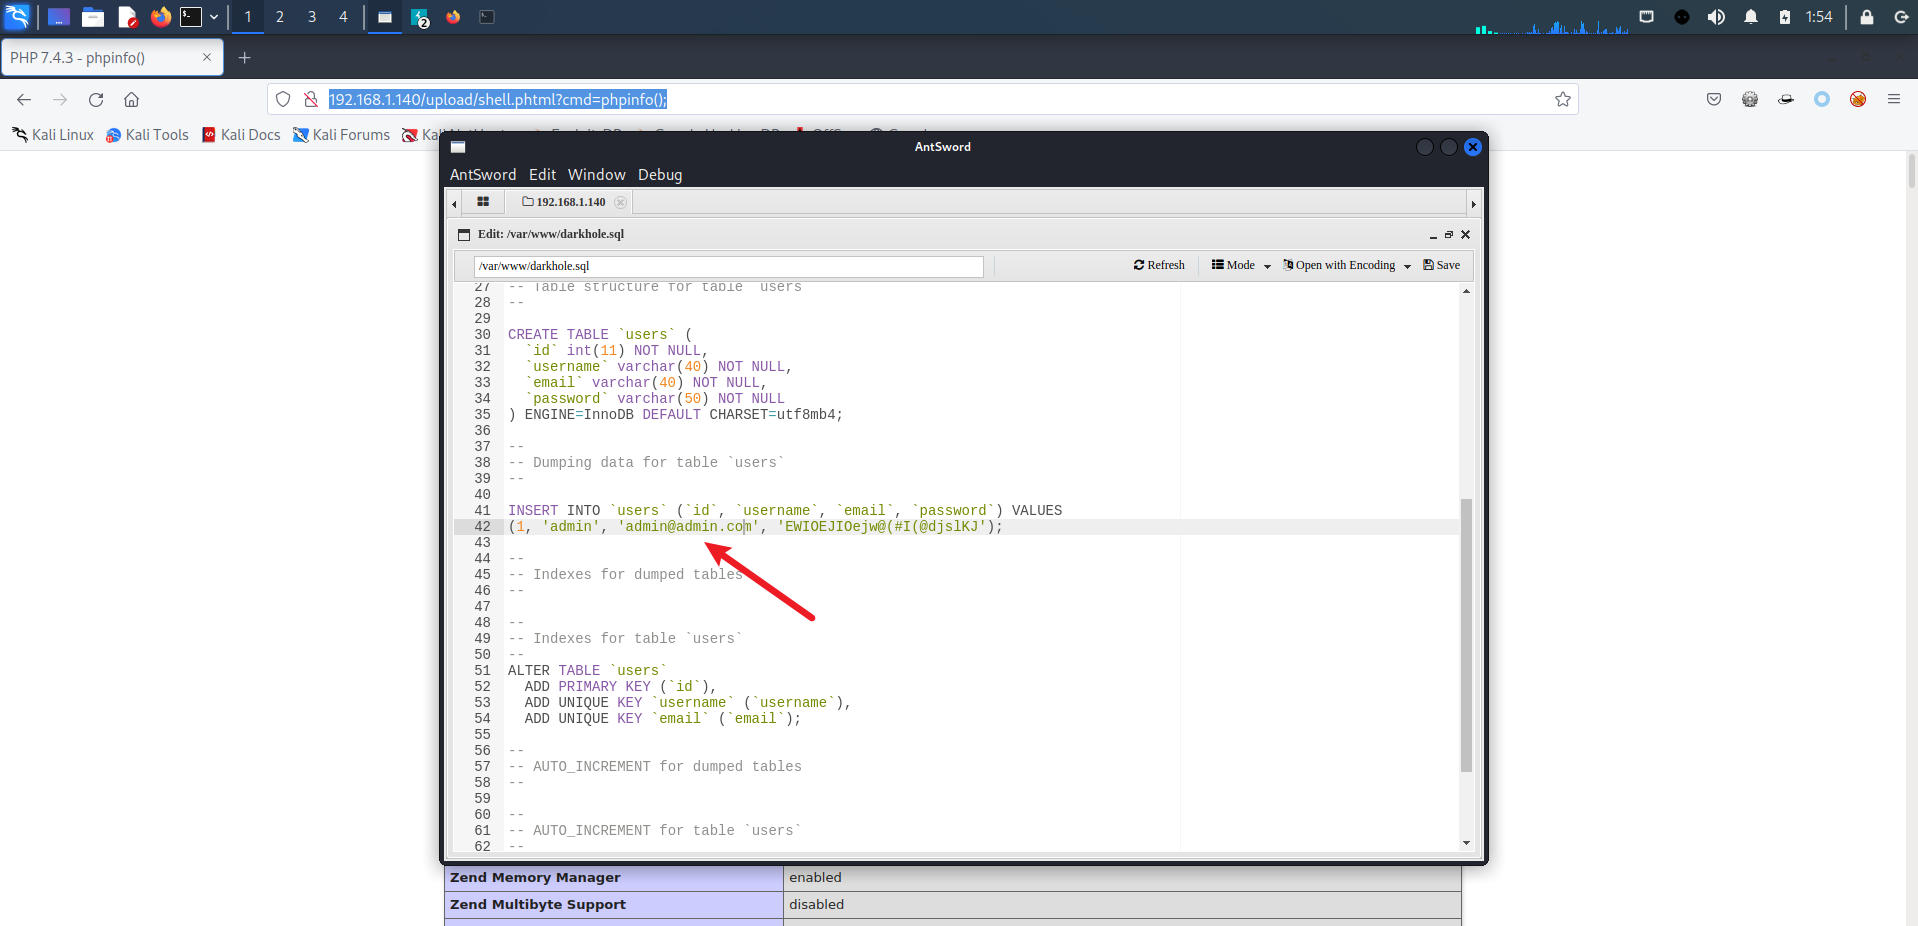The image size is (1918, 926).
Task: Select terminal window in taskbar
Action: [x=487, y=17]
